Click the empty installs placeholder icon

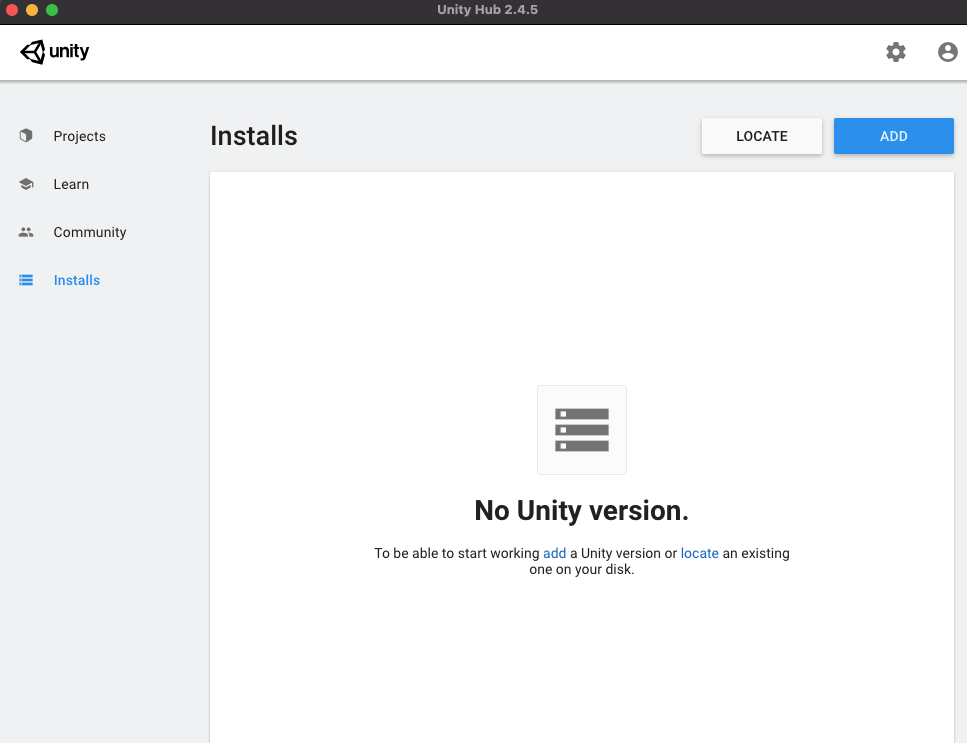[582, 430]
